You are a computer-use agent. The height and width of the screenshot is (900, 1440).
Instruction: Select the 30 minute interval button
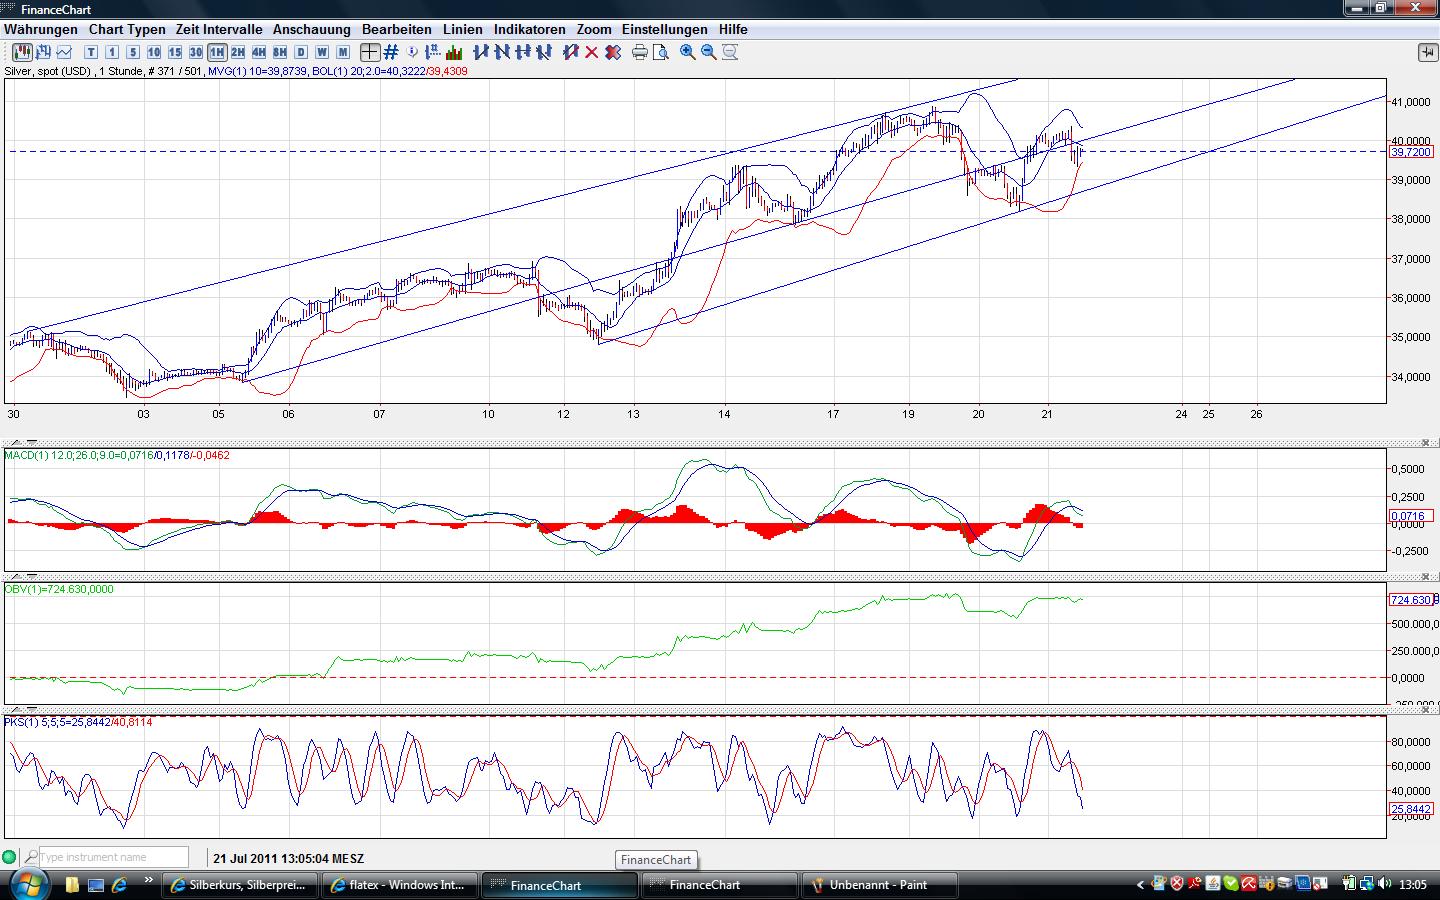pos(196,52)
